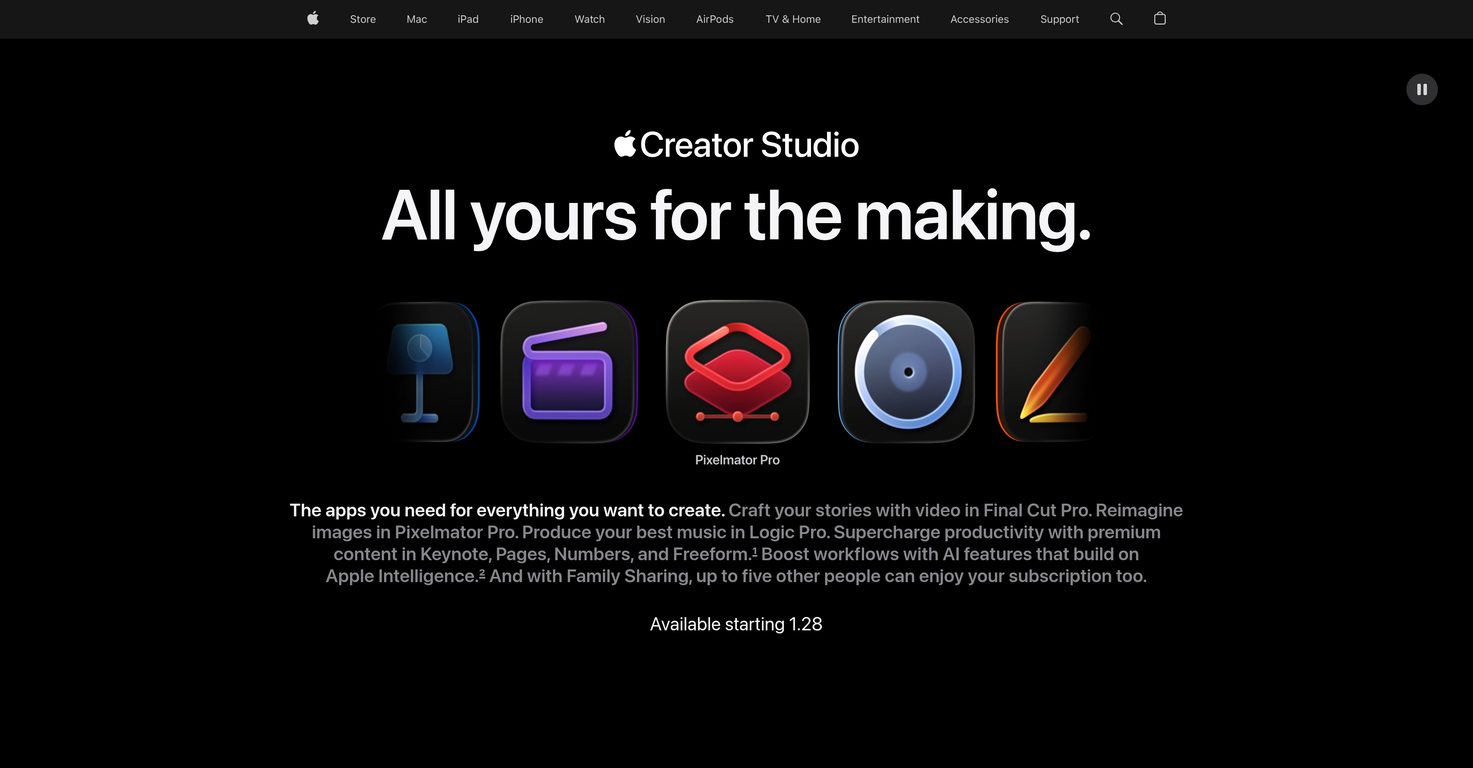
Task: Click the orange pencil app icon
Action: pos(1045,371)
